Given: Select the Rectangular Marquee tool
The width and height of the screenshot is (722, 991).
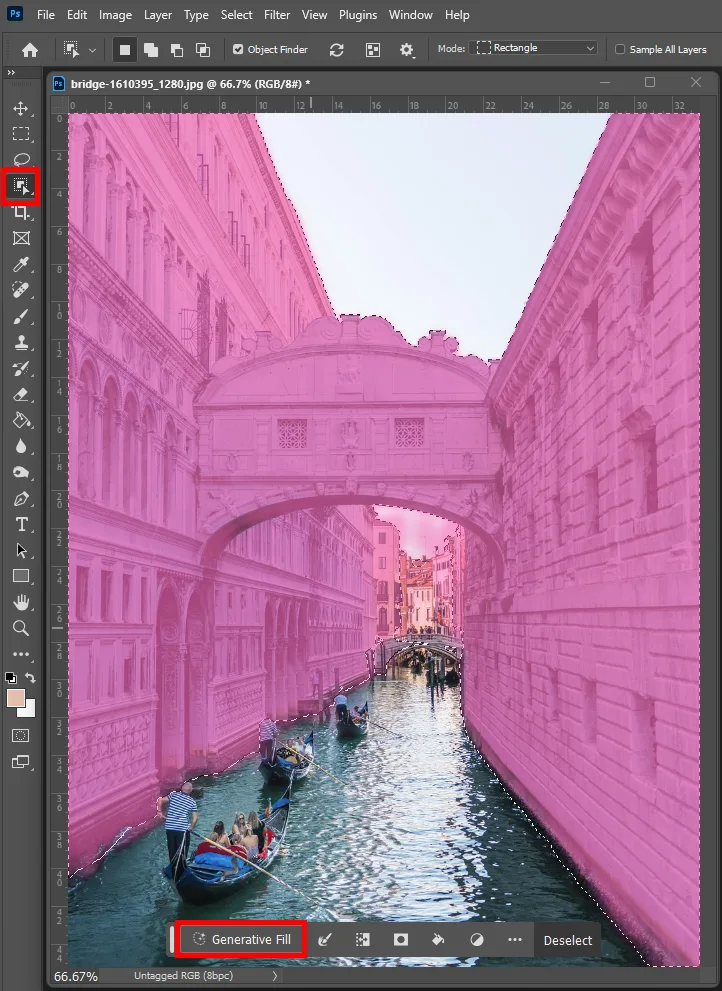Looking at the screenshot, I should click(x=21, y=134).
